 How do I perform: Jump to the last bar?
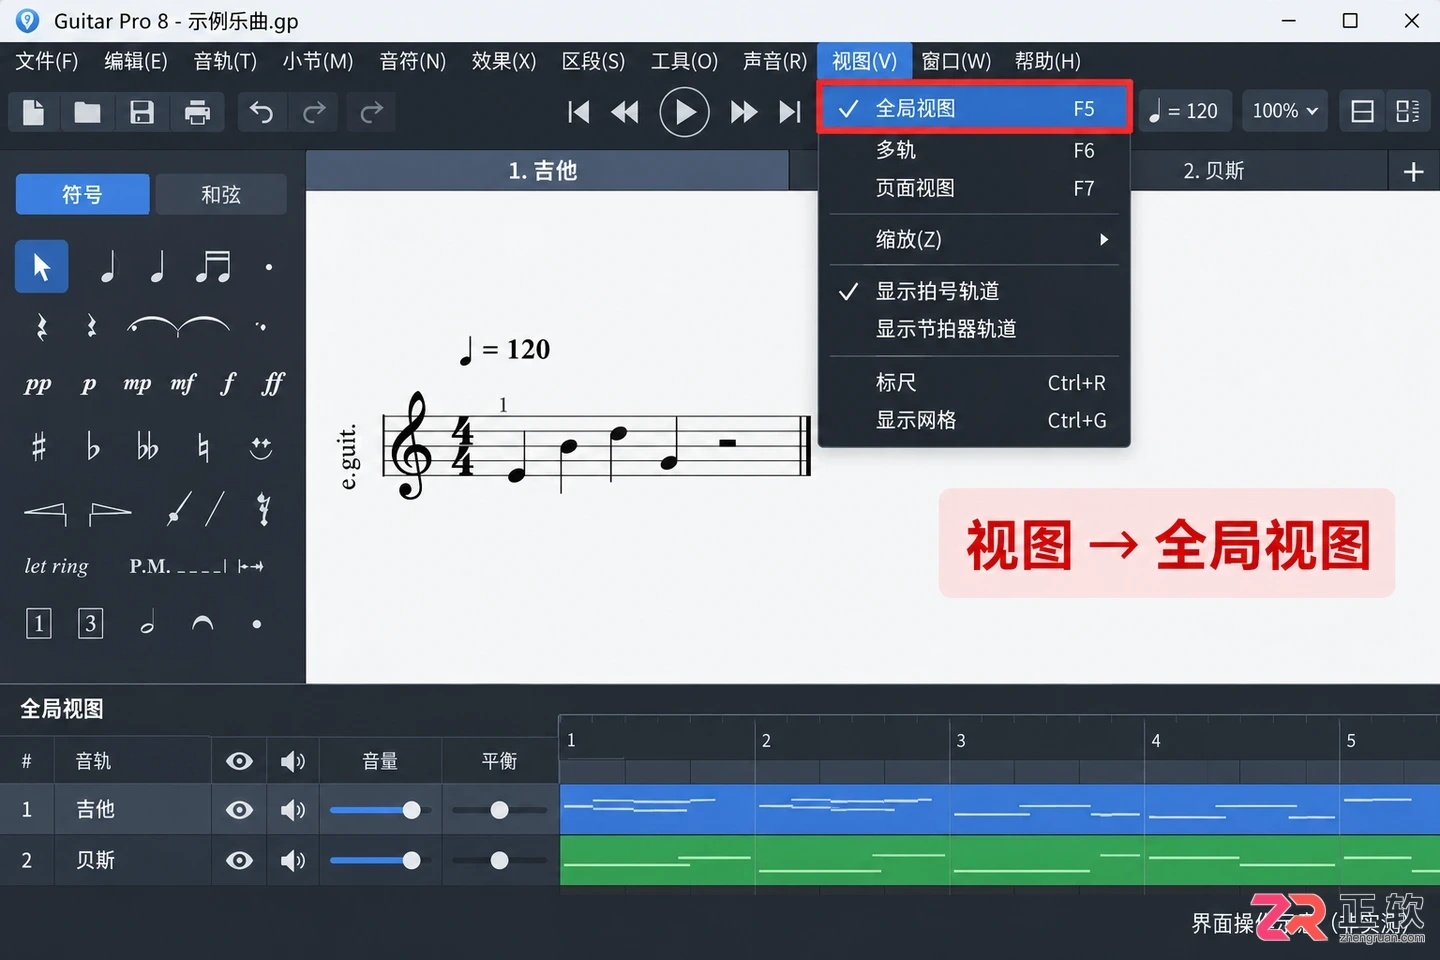point(790,111)
